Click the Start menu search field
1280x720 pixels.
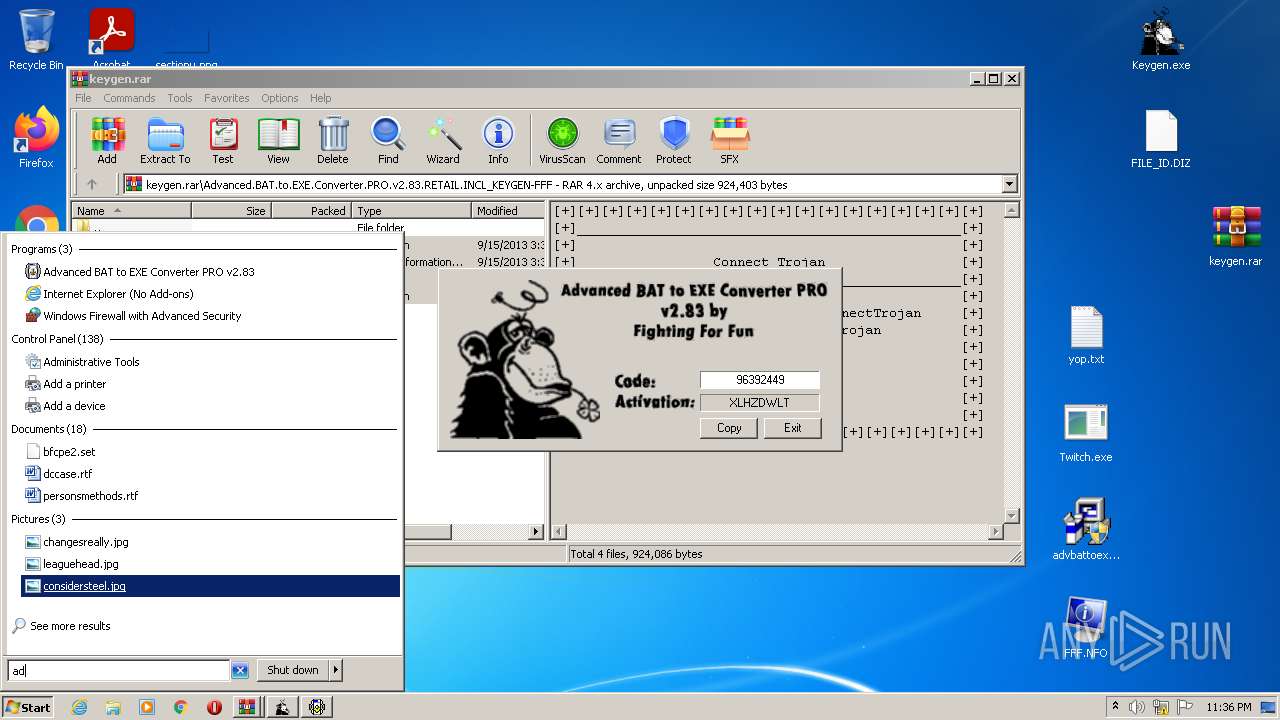119,670
